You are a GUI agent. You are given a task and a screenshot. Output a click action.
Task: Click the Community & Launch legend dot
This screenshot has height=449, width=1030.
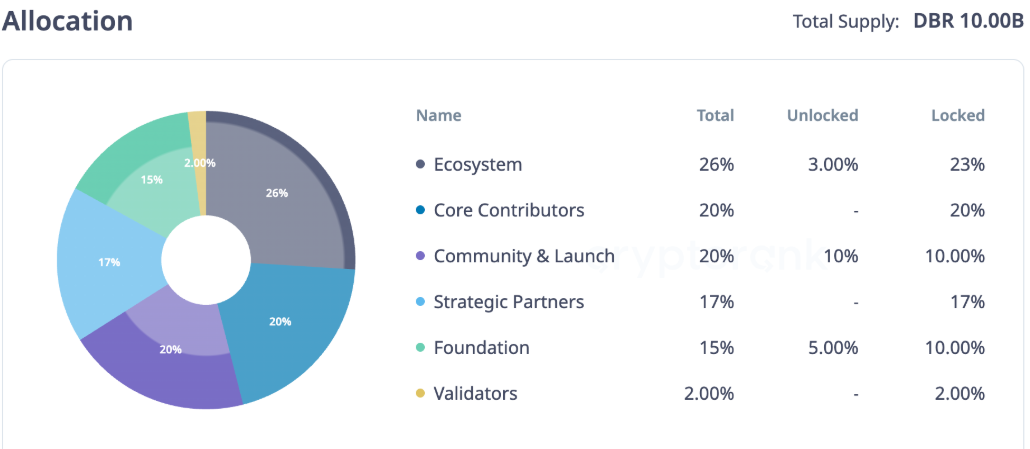[x=420, y=256]
